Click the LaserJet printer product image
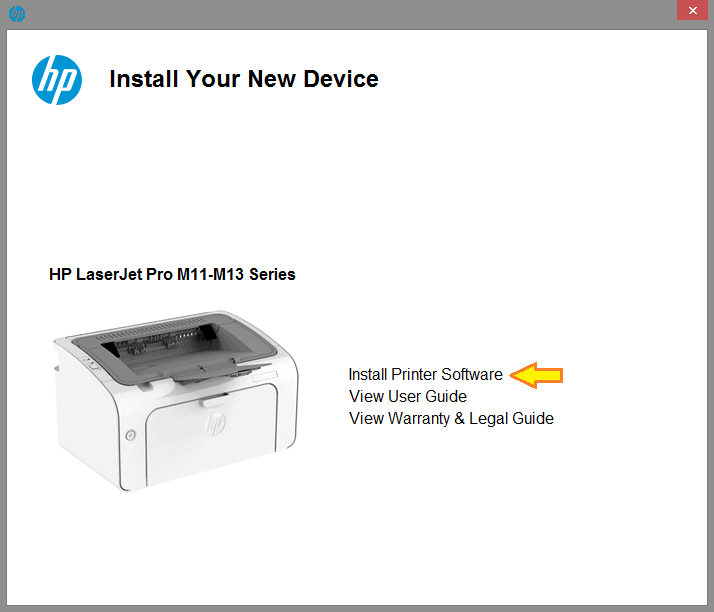The image size is (714, 612). pos(175,401)
